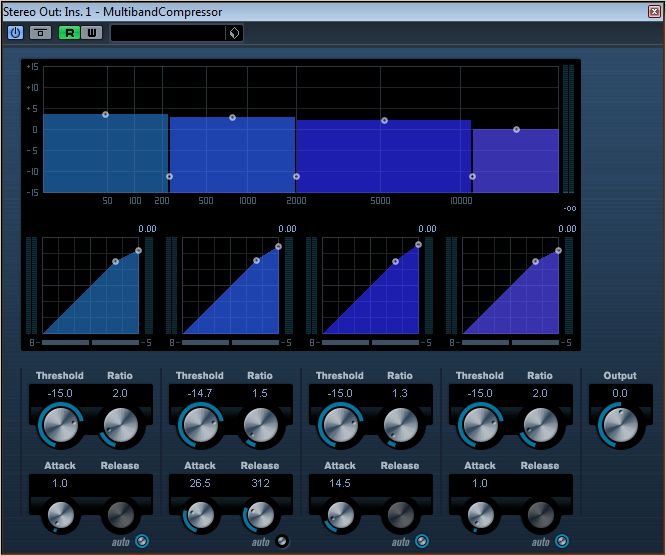Image resolution: width=666 pixels, height=556 pixels.
Task: Click band 3 attack value 14.5
Action: point(340,483)
